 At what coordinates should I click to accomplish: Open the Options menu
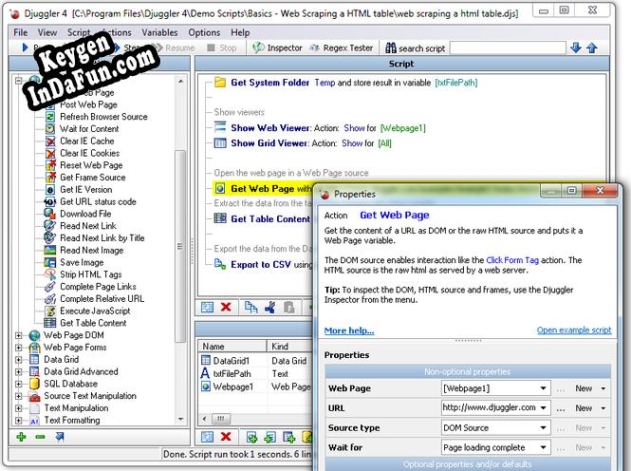point(204,33)
